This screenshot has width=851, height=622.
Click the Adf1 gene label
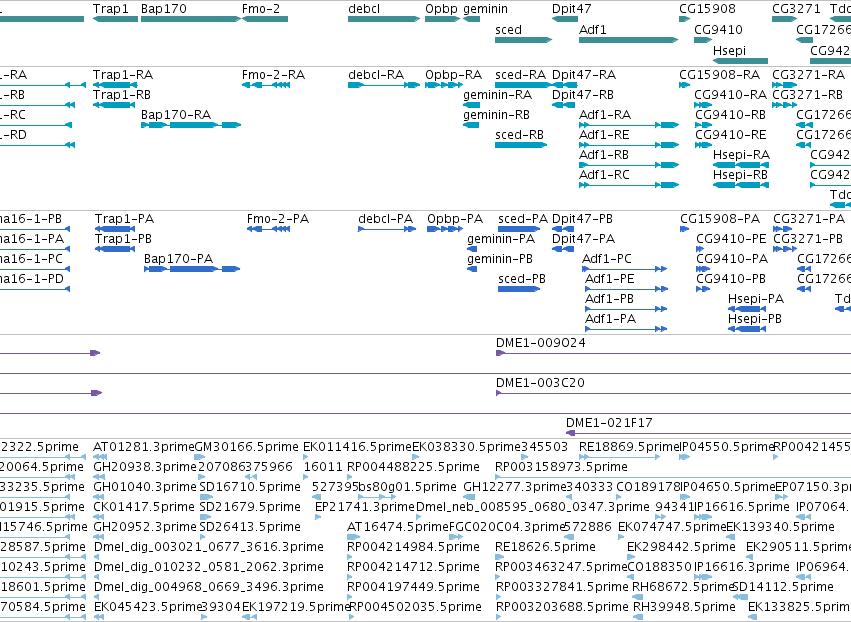593,30
